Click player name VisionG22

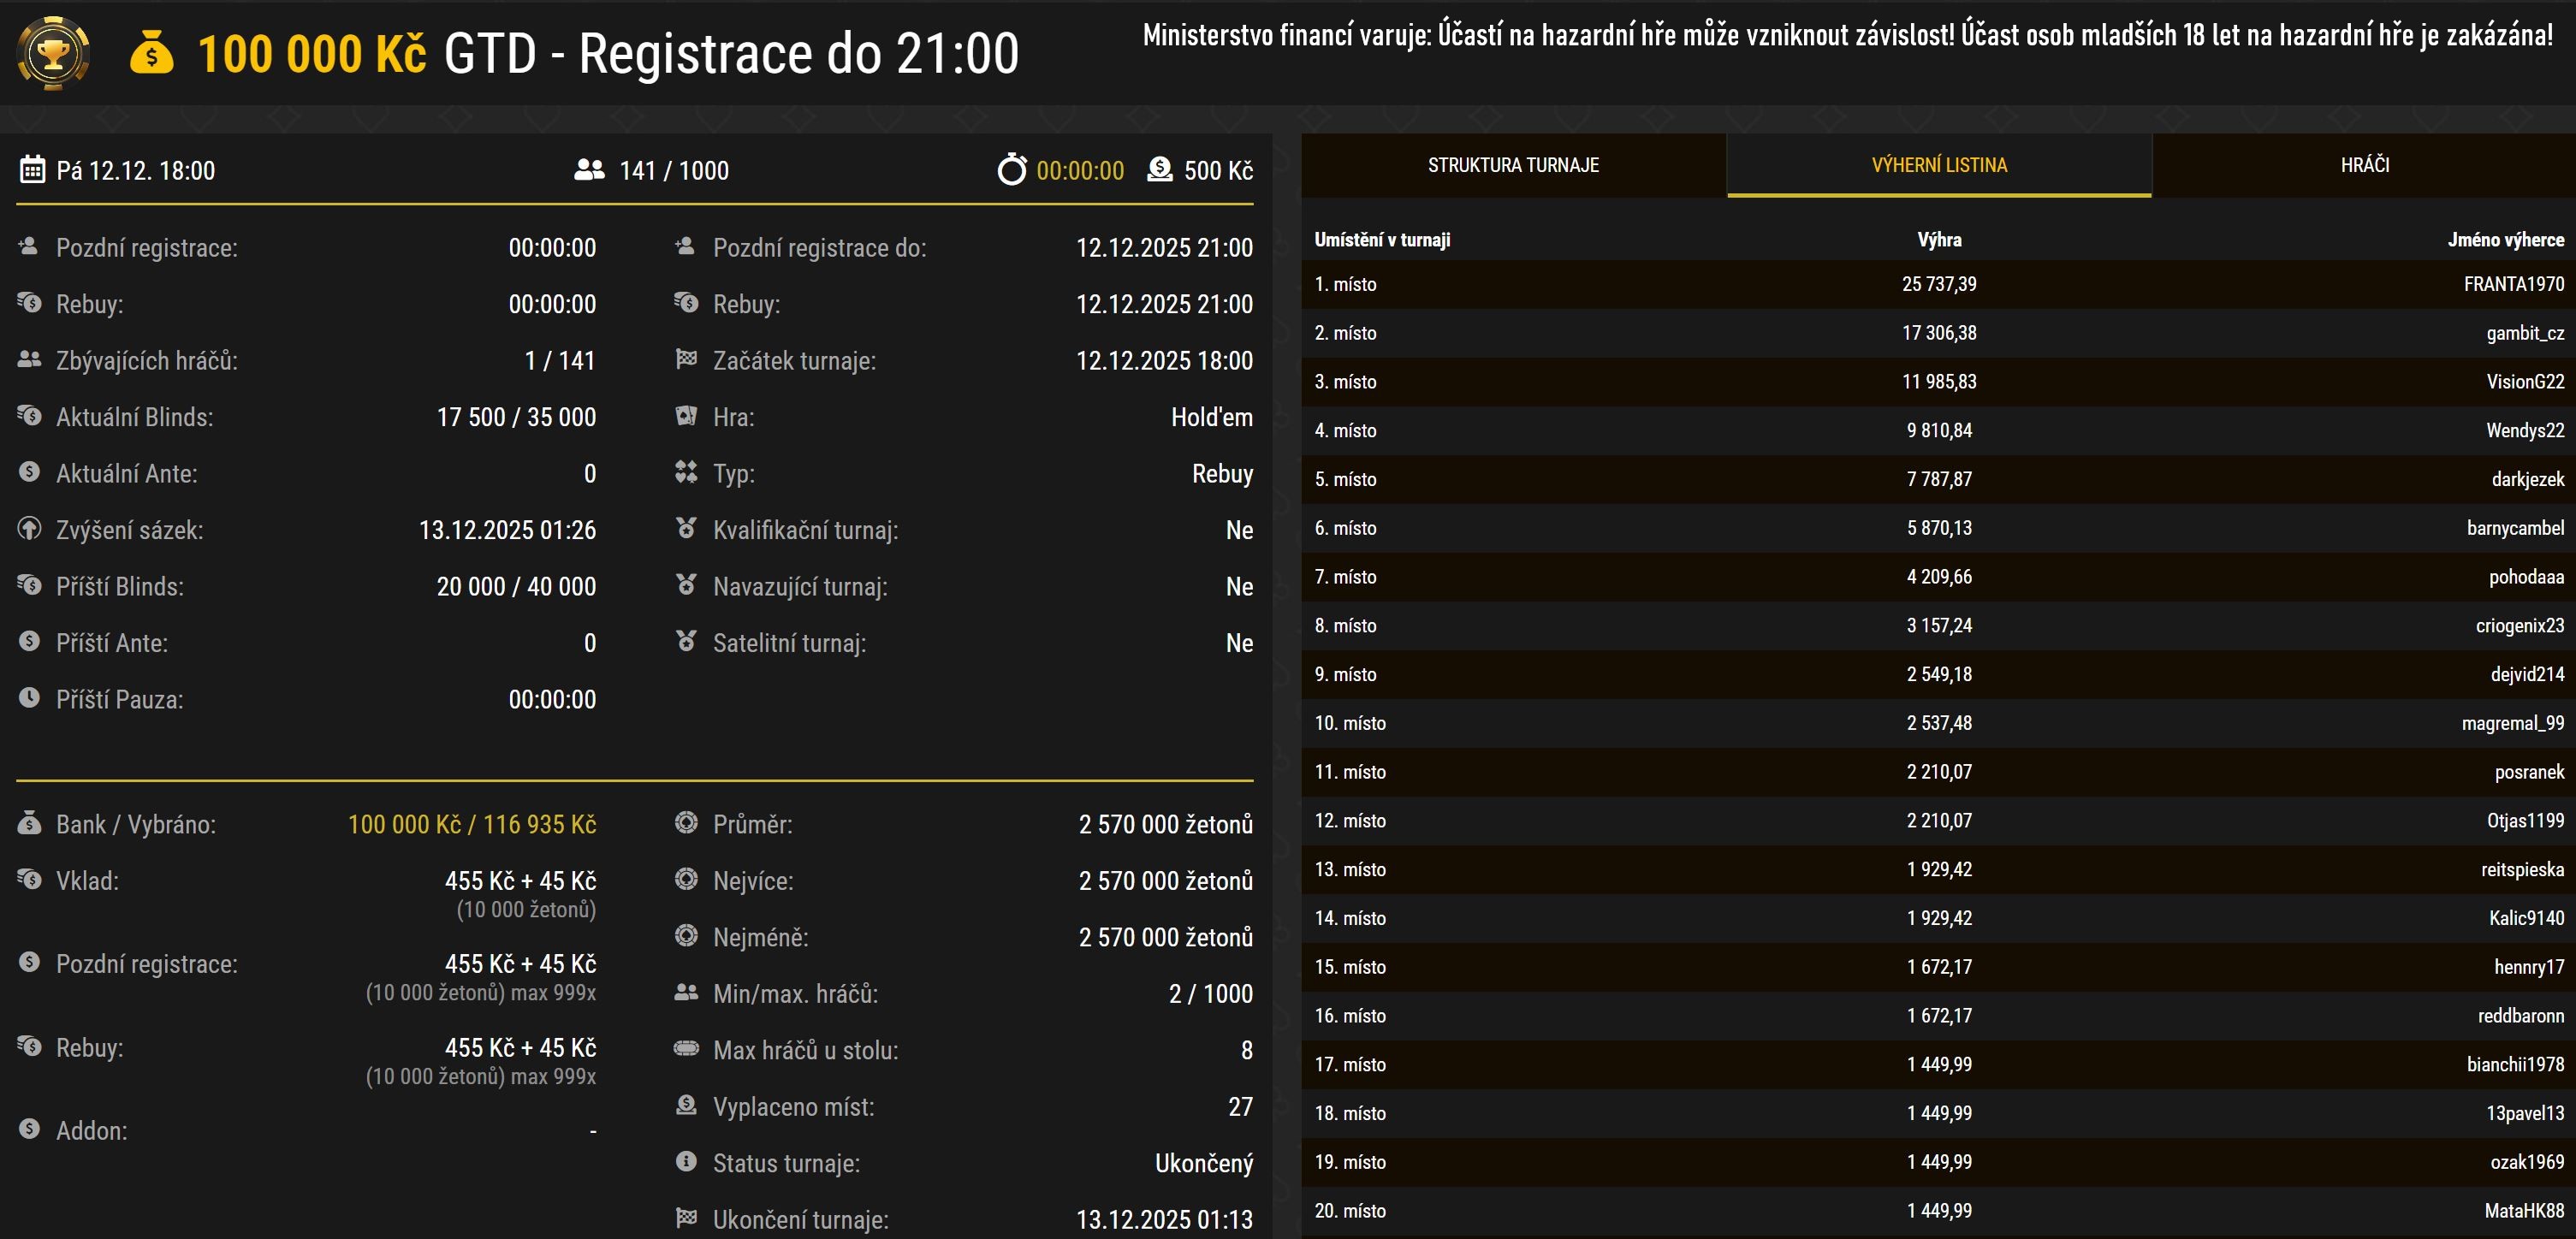pos(2525,382)
